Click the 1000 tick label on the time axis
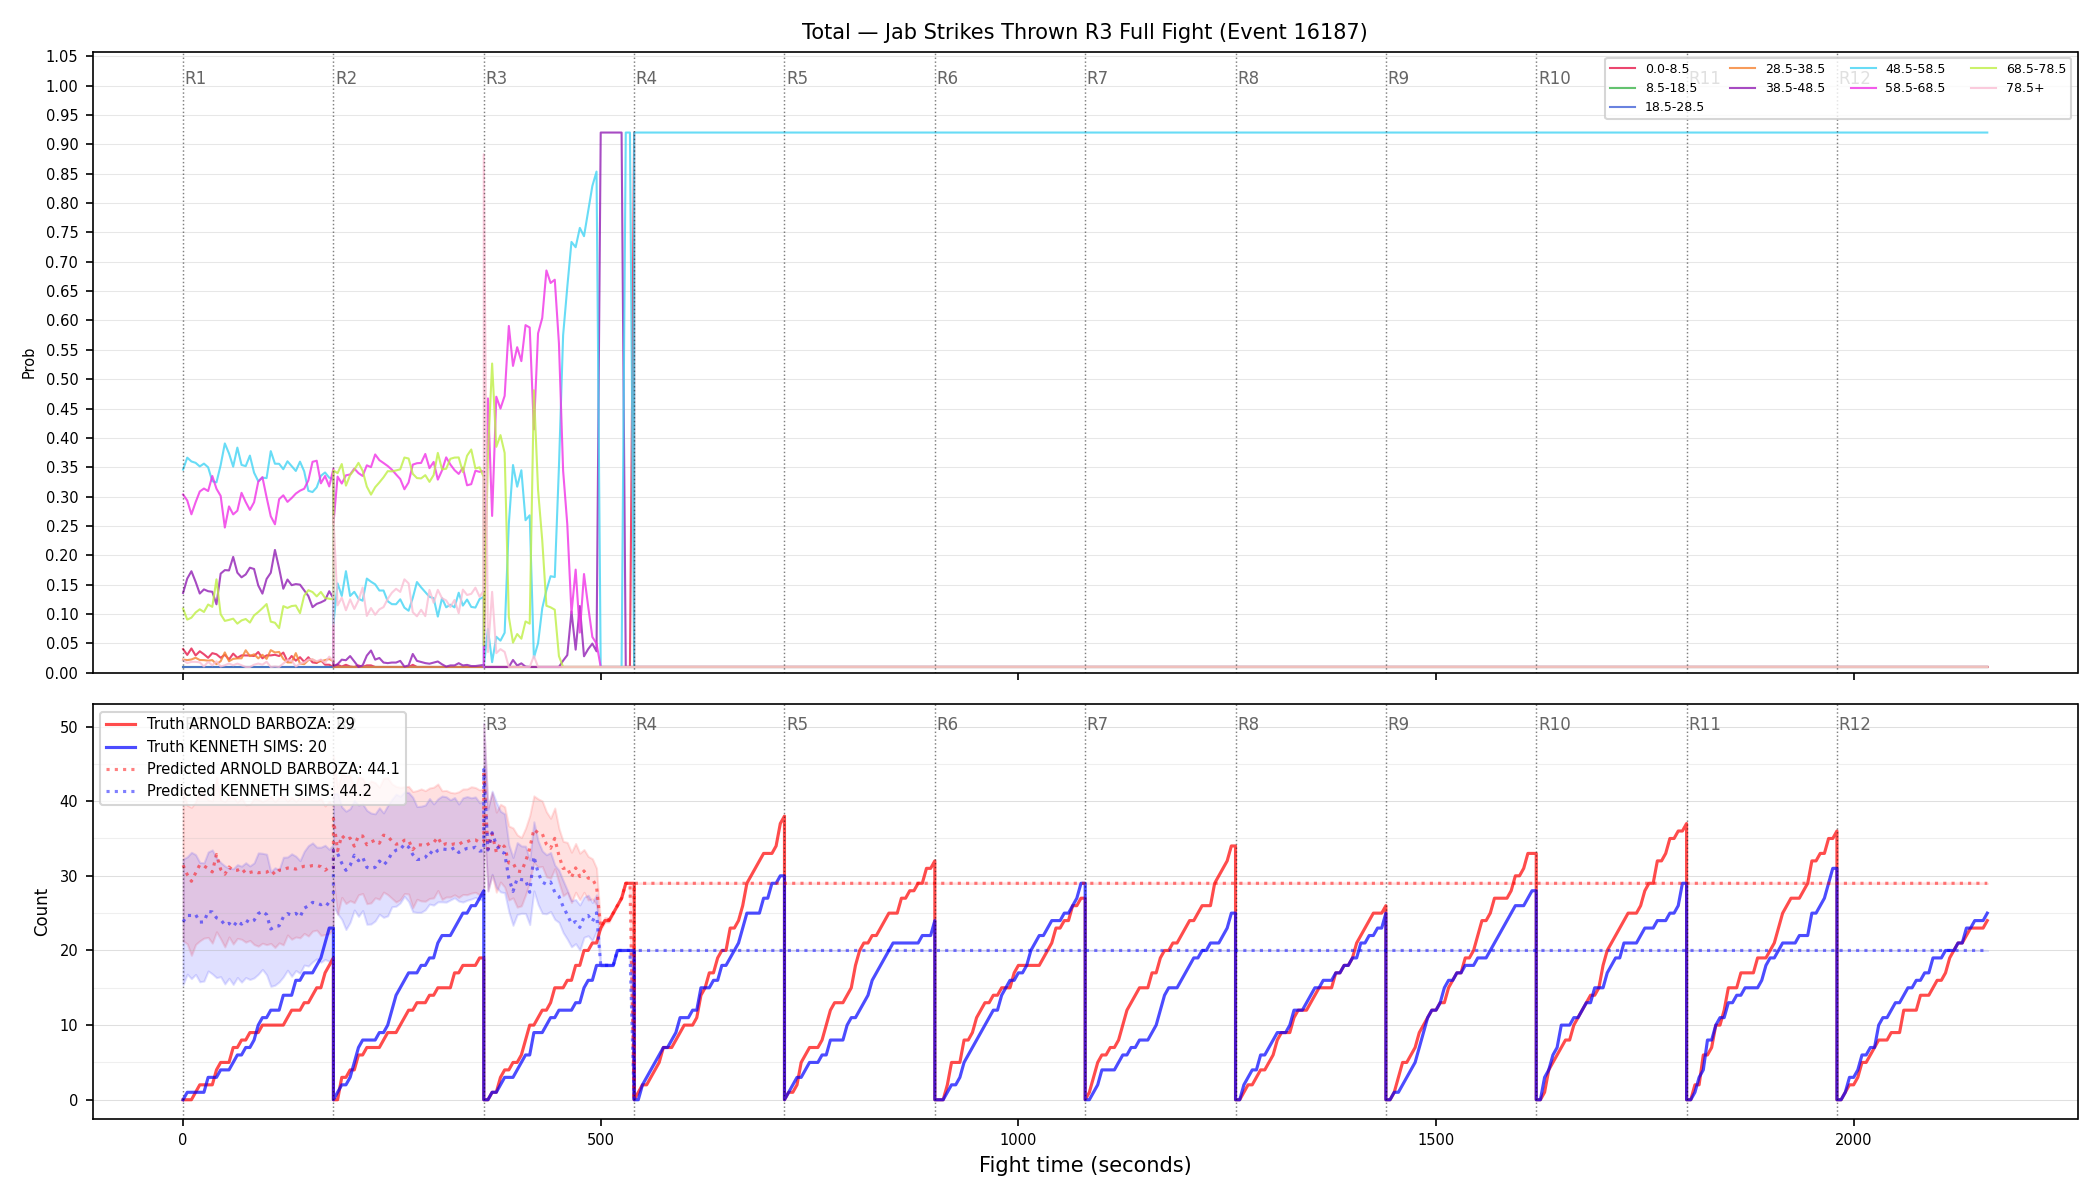 1018,1139
